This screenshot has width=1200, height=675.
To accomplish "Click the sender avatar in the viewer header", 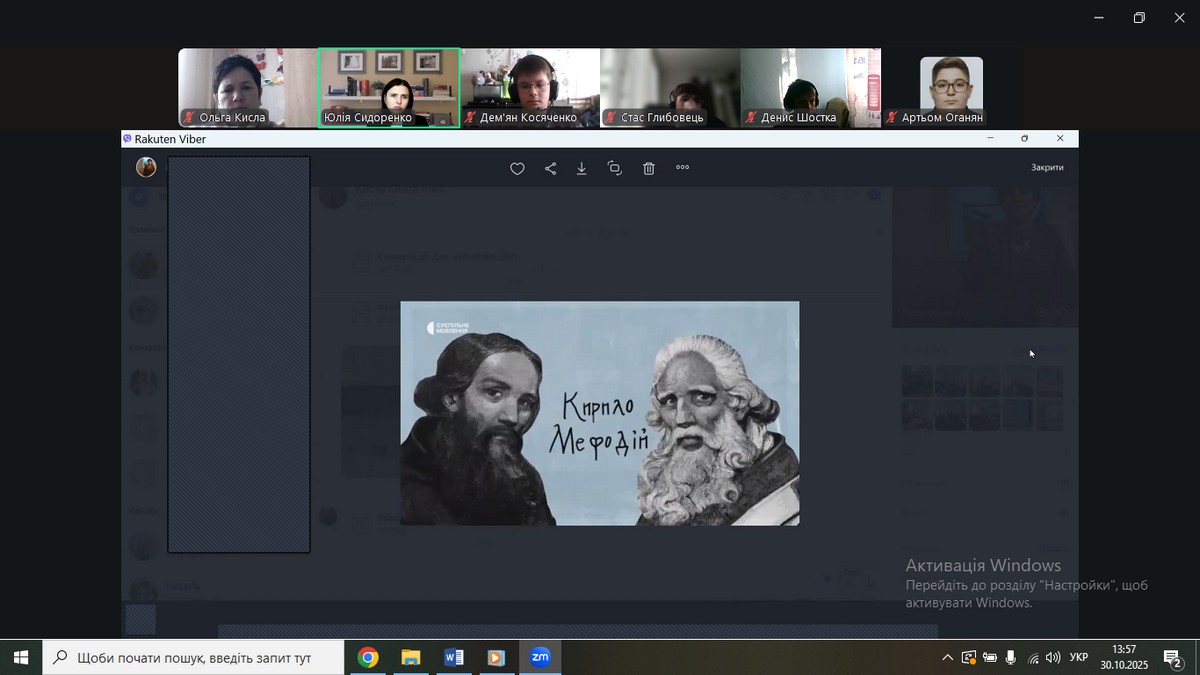I will pyautogui.click(x=146, y=167).
